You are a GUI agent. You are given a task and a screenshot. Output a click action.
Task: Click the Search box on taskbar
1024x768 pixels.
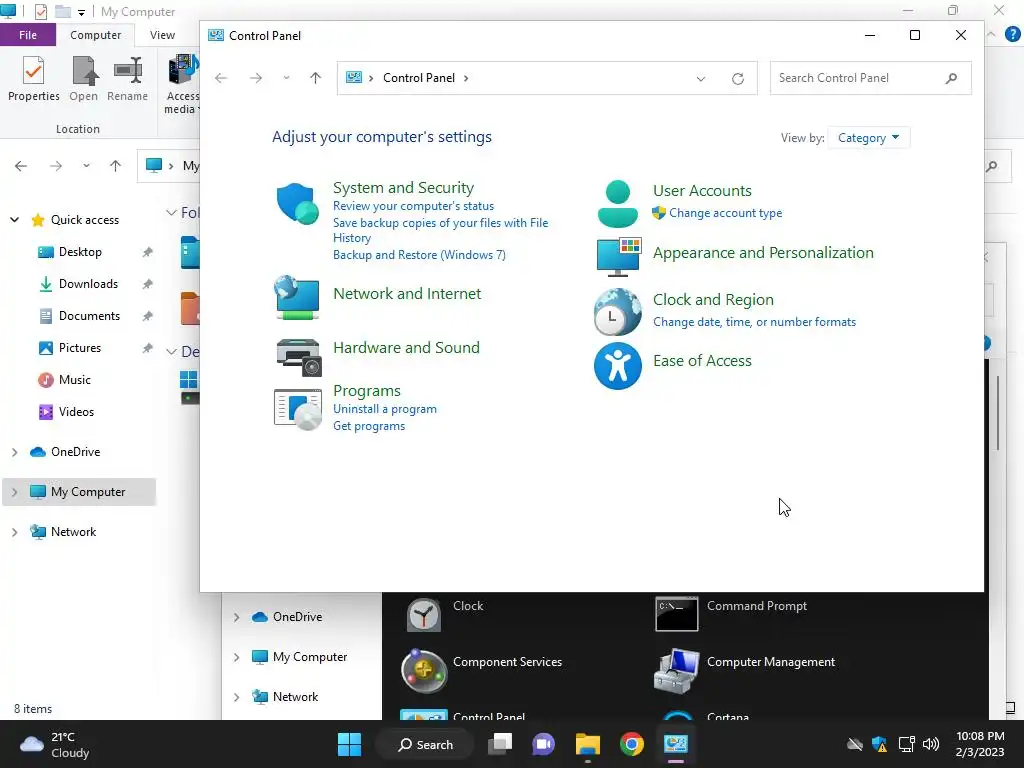[x=424, y=744]
